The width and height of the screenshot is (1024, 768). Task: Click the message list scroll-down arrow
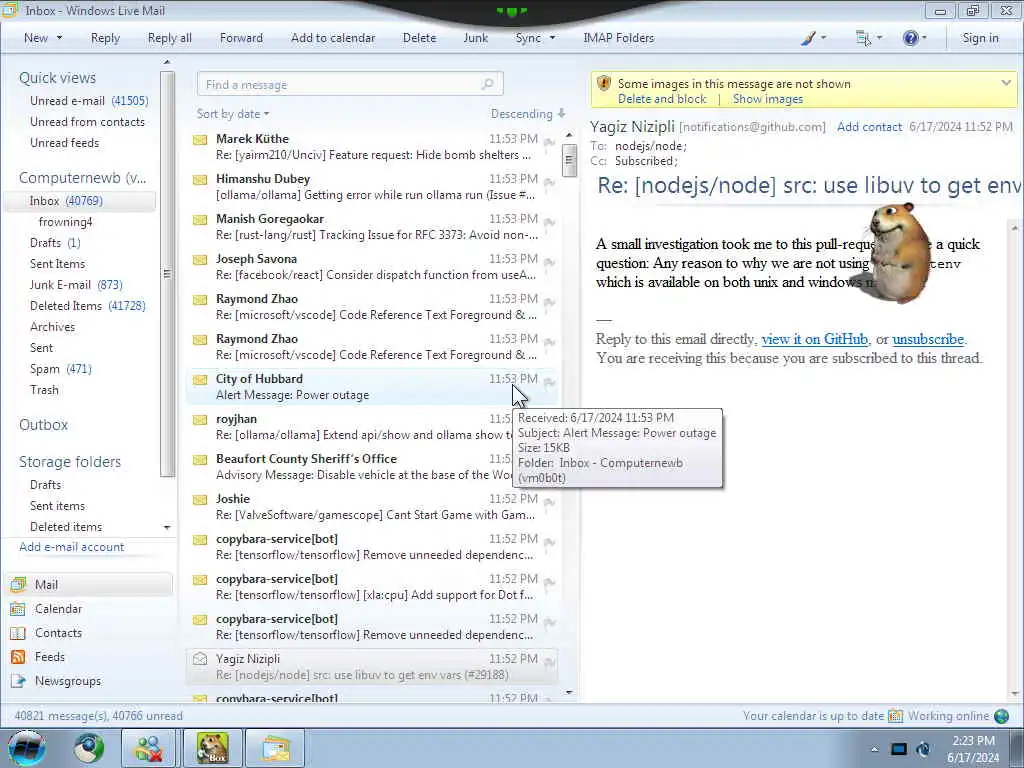tap(569, 692)
